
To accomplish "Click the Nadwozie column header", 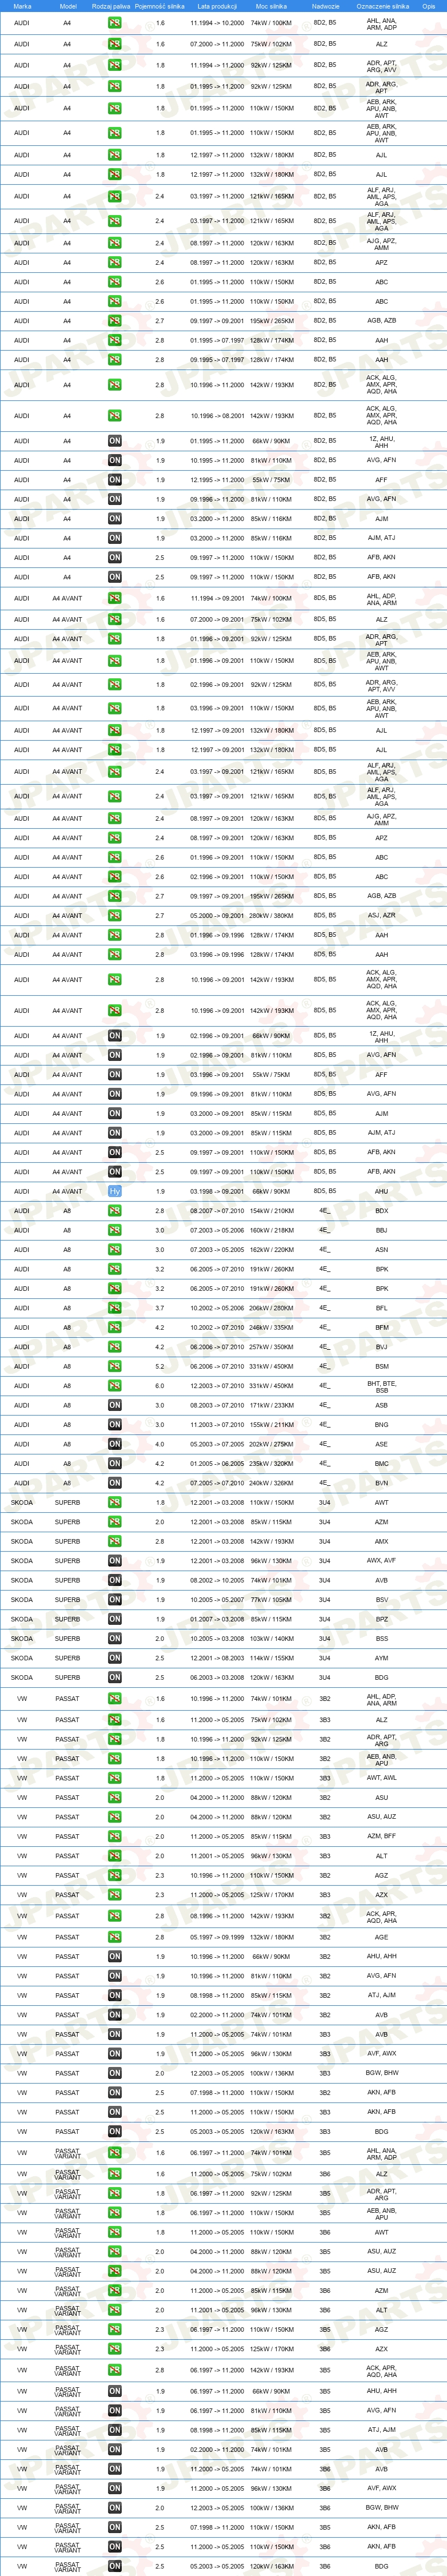I will 326,6.
